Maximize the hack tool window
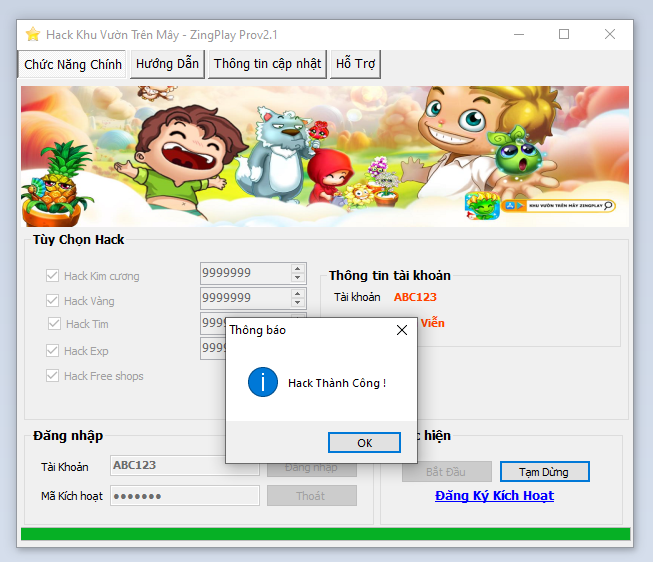Image resolution: width=655 pixels, height=563 pixels. point(564,34)
